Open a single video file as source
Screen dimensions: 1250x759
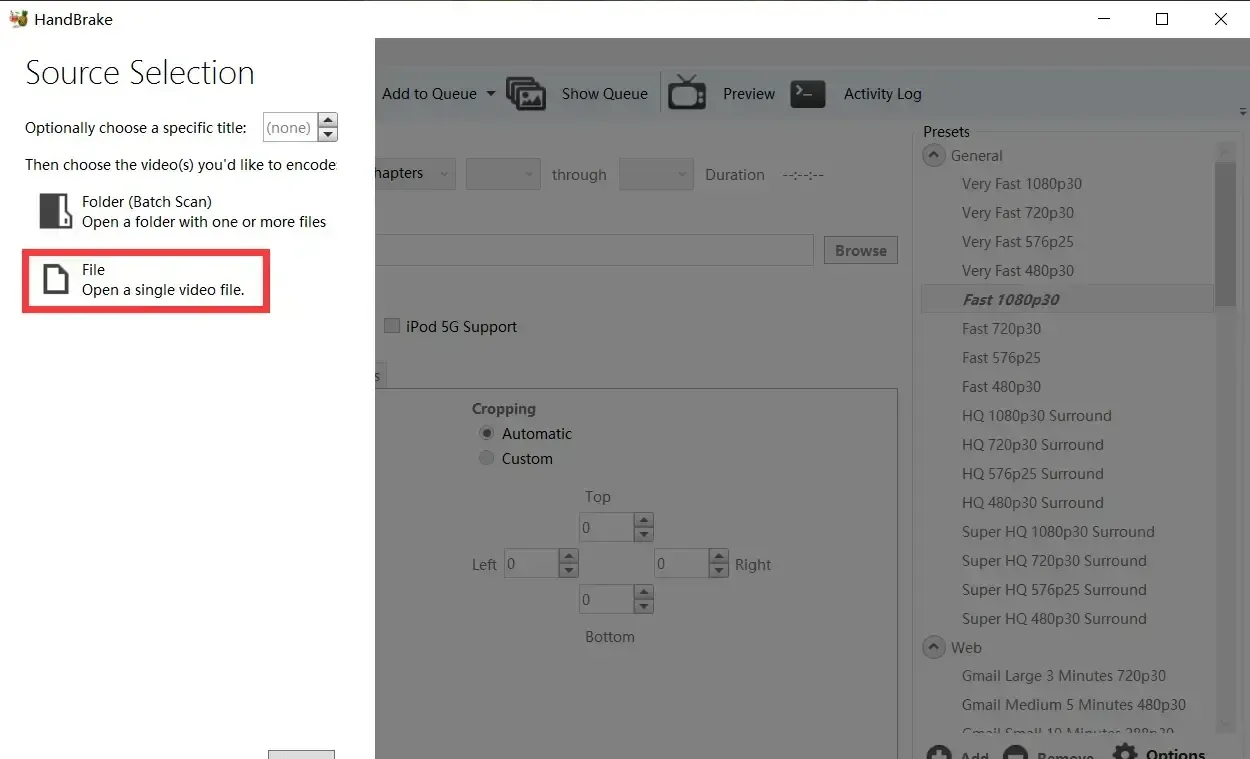(x=146, y=280)
